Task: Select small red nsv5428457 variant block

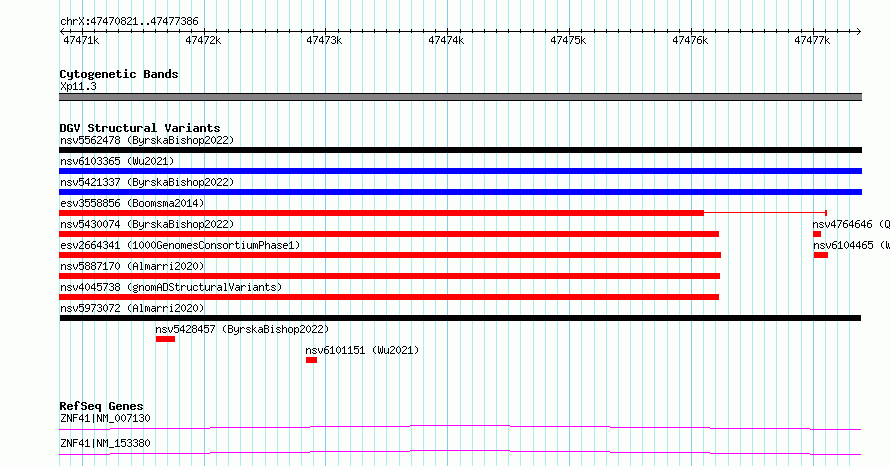Action: pos(165,339)
